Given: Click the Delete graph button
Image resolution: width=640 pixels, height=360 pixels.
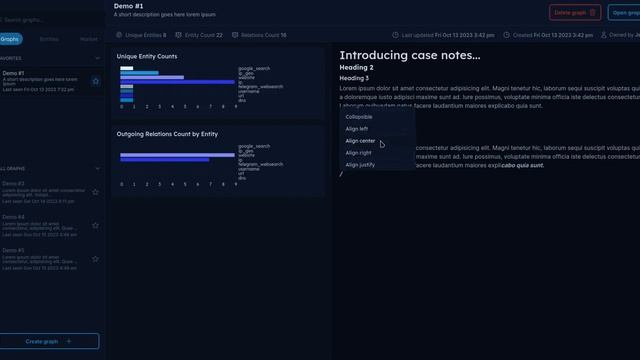Looking at the screenshot, I should pos(575,13).
